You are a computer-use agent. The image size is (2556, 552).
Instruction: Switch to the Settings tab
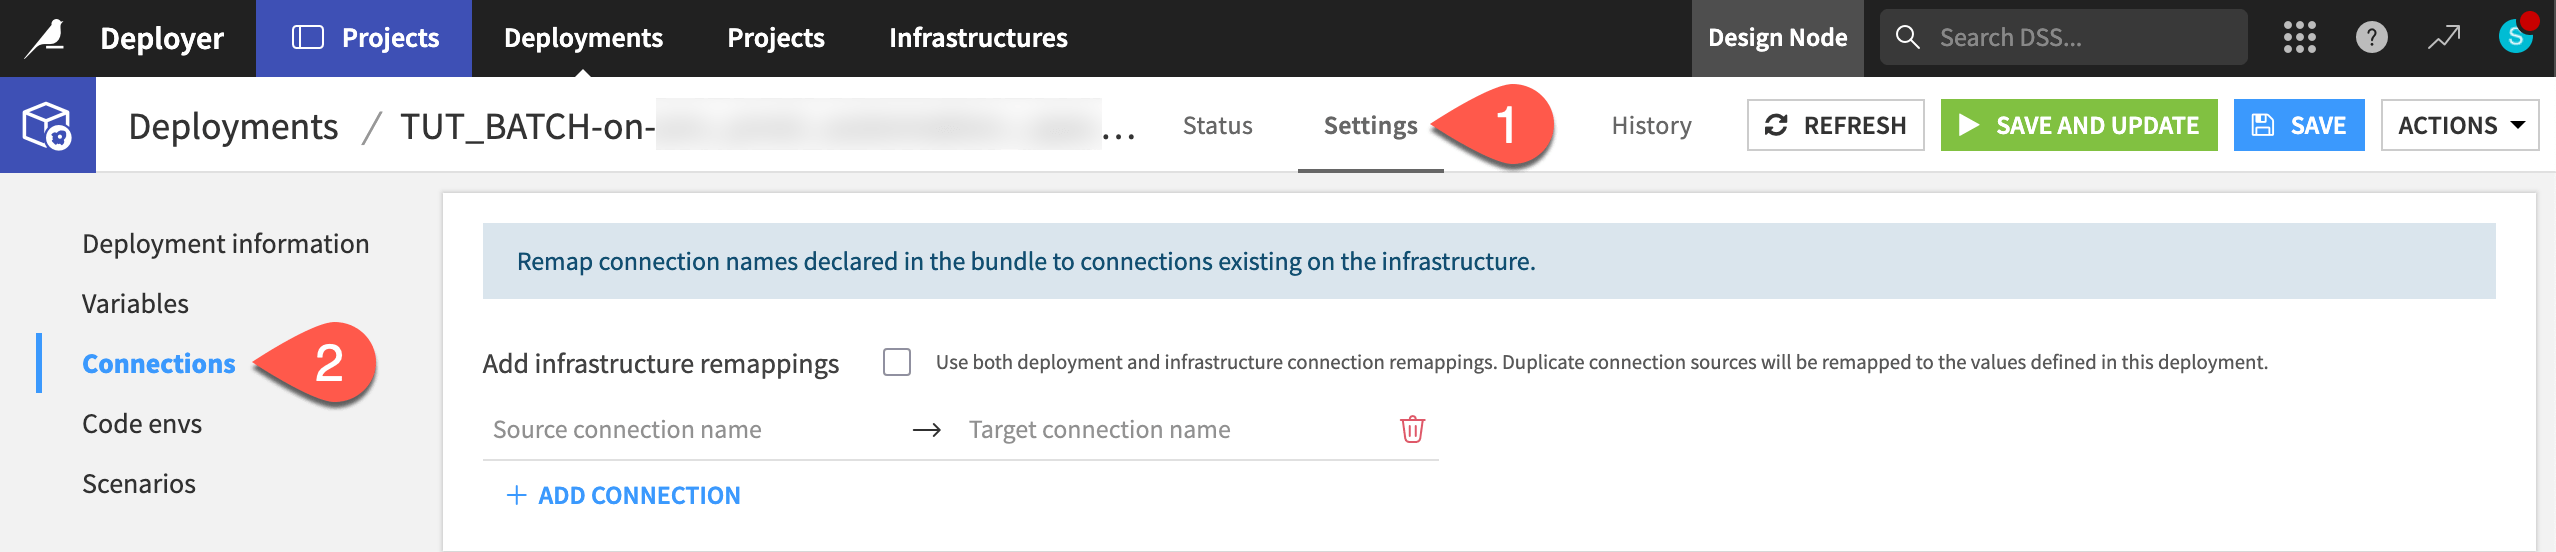1370,125
